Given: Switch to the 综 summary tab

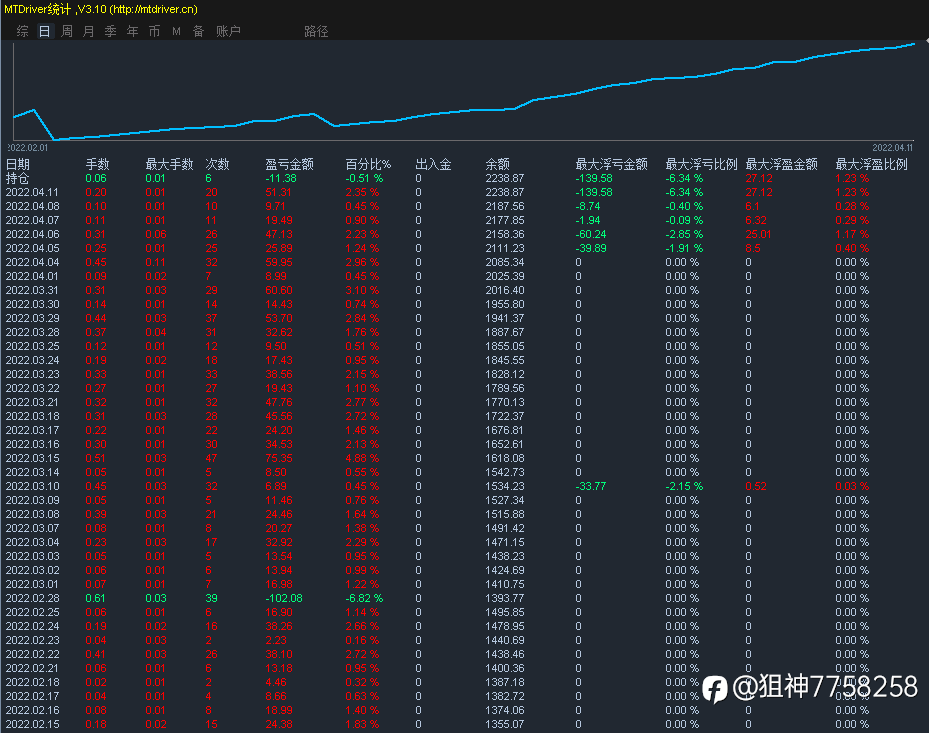Looking at the screenshot, I should 23,31.
